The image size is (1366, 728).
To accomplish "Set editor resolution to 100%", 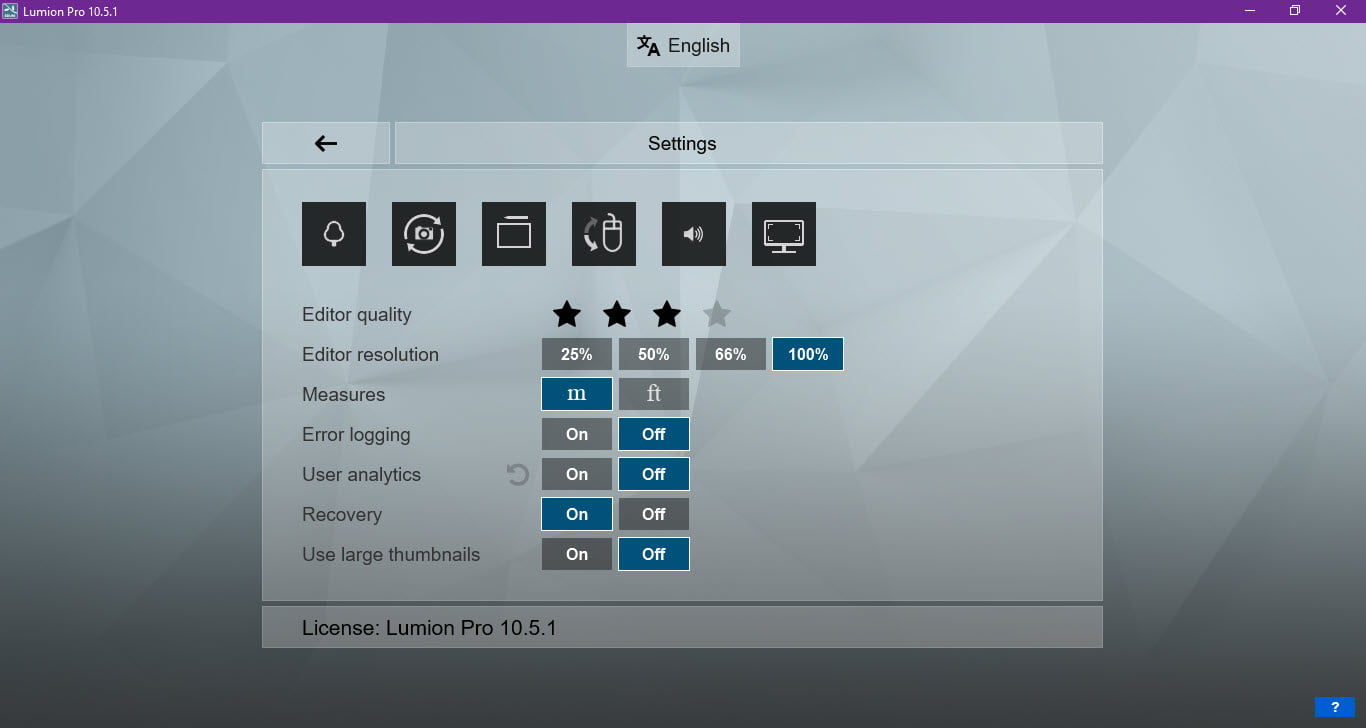I will point(808,354).
